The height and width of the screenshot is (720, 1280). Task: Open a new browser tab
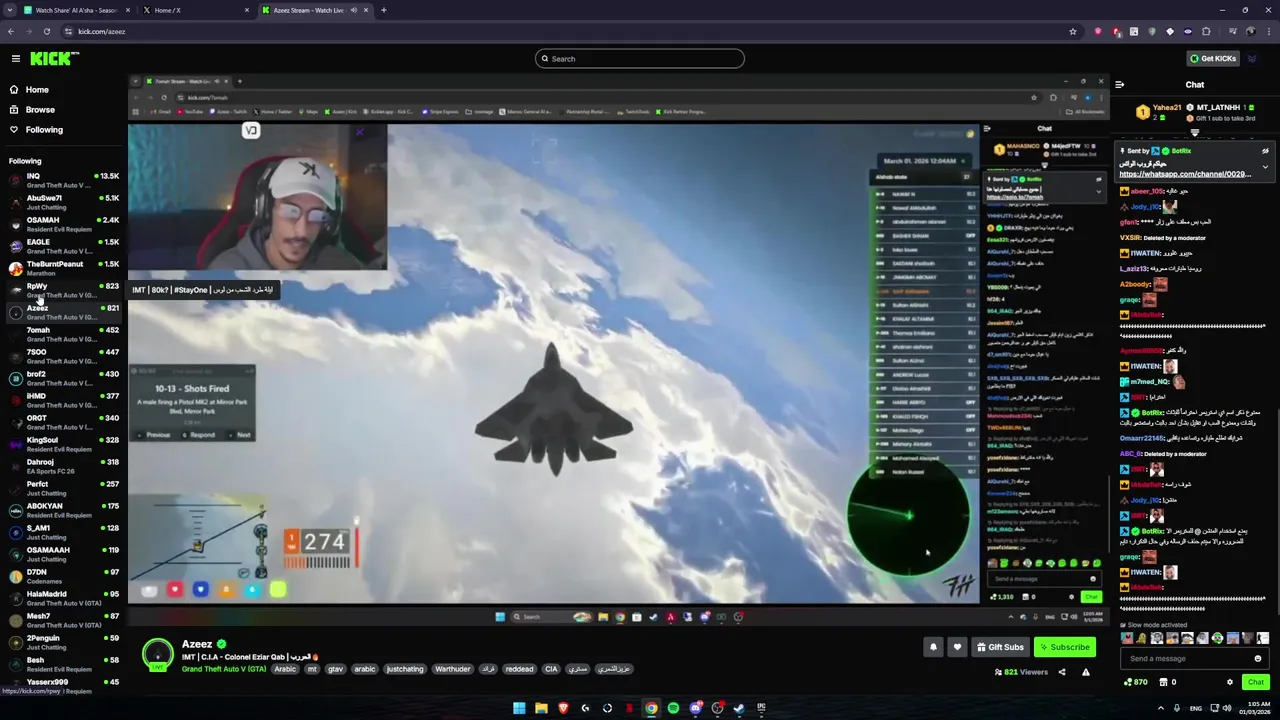pos(384,10)
